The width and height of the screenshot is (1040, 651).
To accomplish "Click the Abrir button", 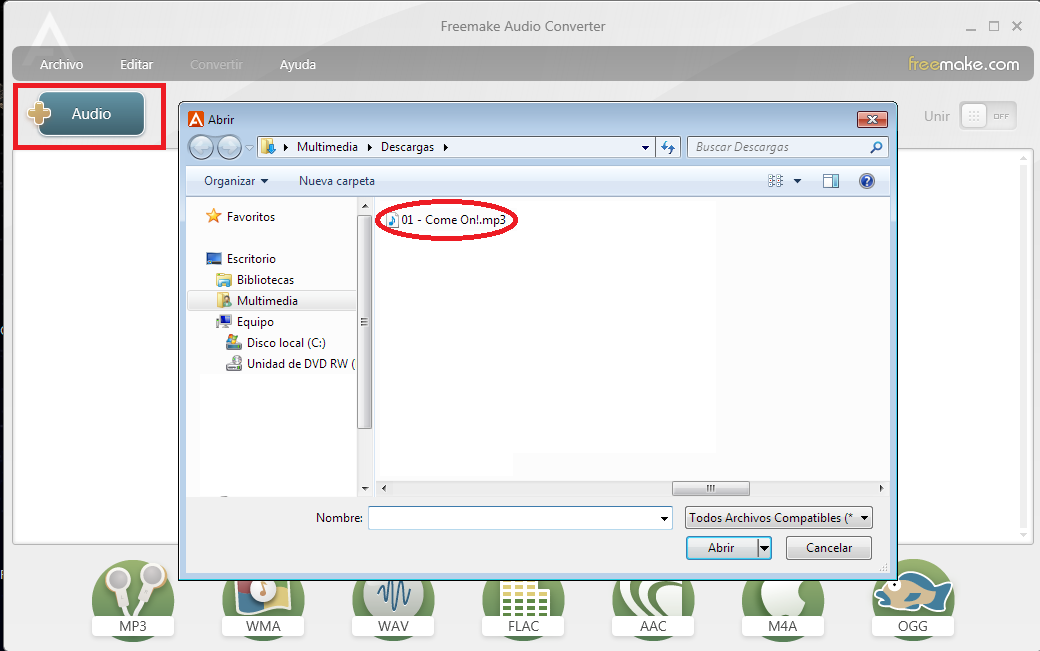I will 722,548.
